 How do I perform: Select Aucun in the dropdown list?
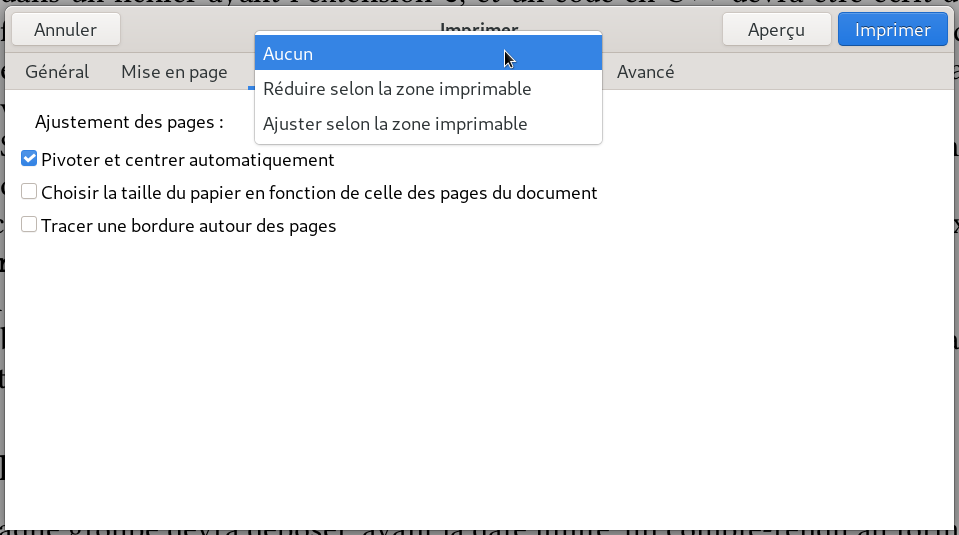(428, 53)
